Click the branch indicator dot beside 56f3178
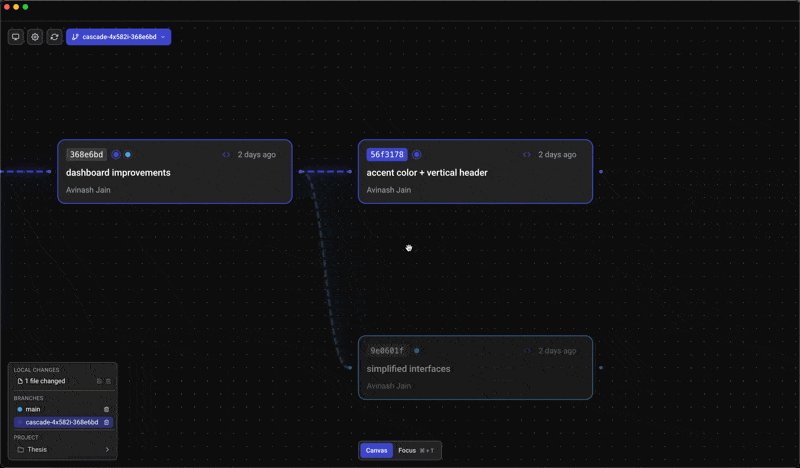The height and width of the screenshot is (468, 800). click(416, 155)
